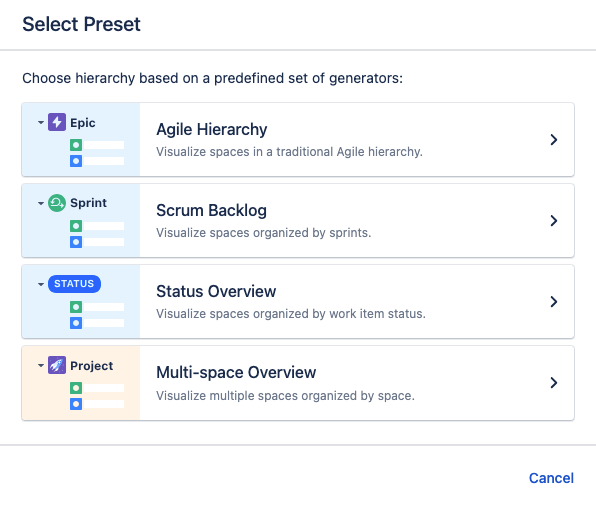Open Scrum Backlog preset chevron

[x=554, y=221]
